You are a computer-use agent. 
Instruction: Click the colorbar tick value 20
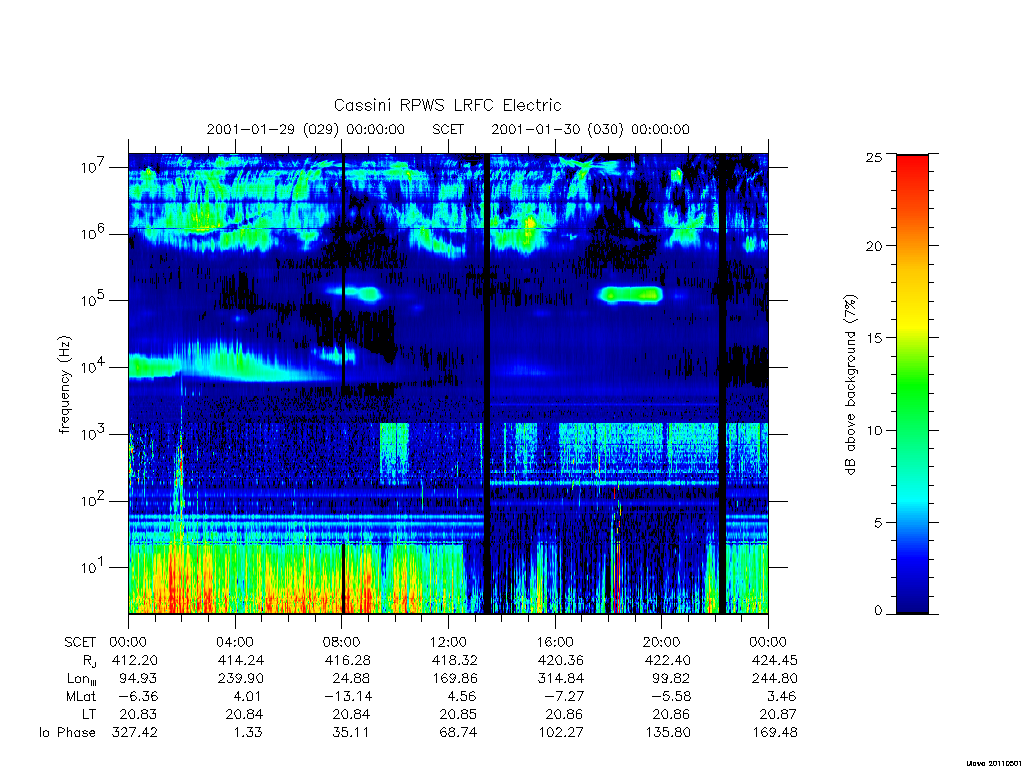pyautogui.click(x=874, y=246)
